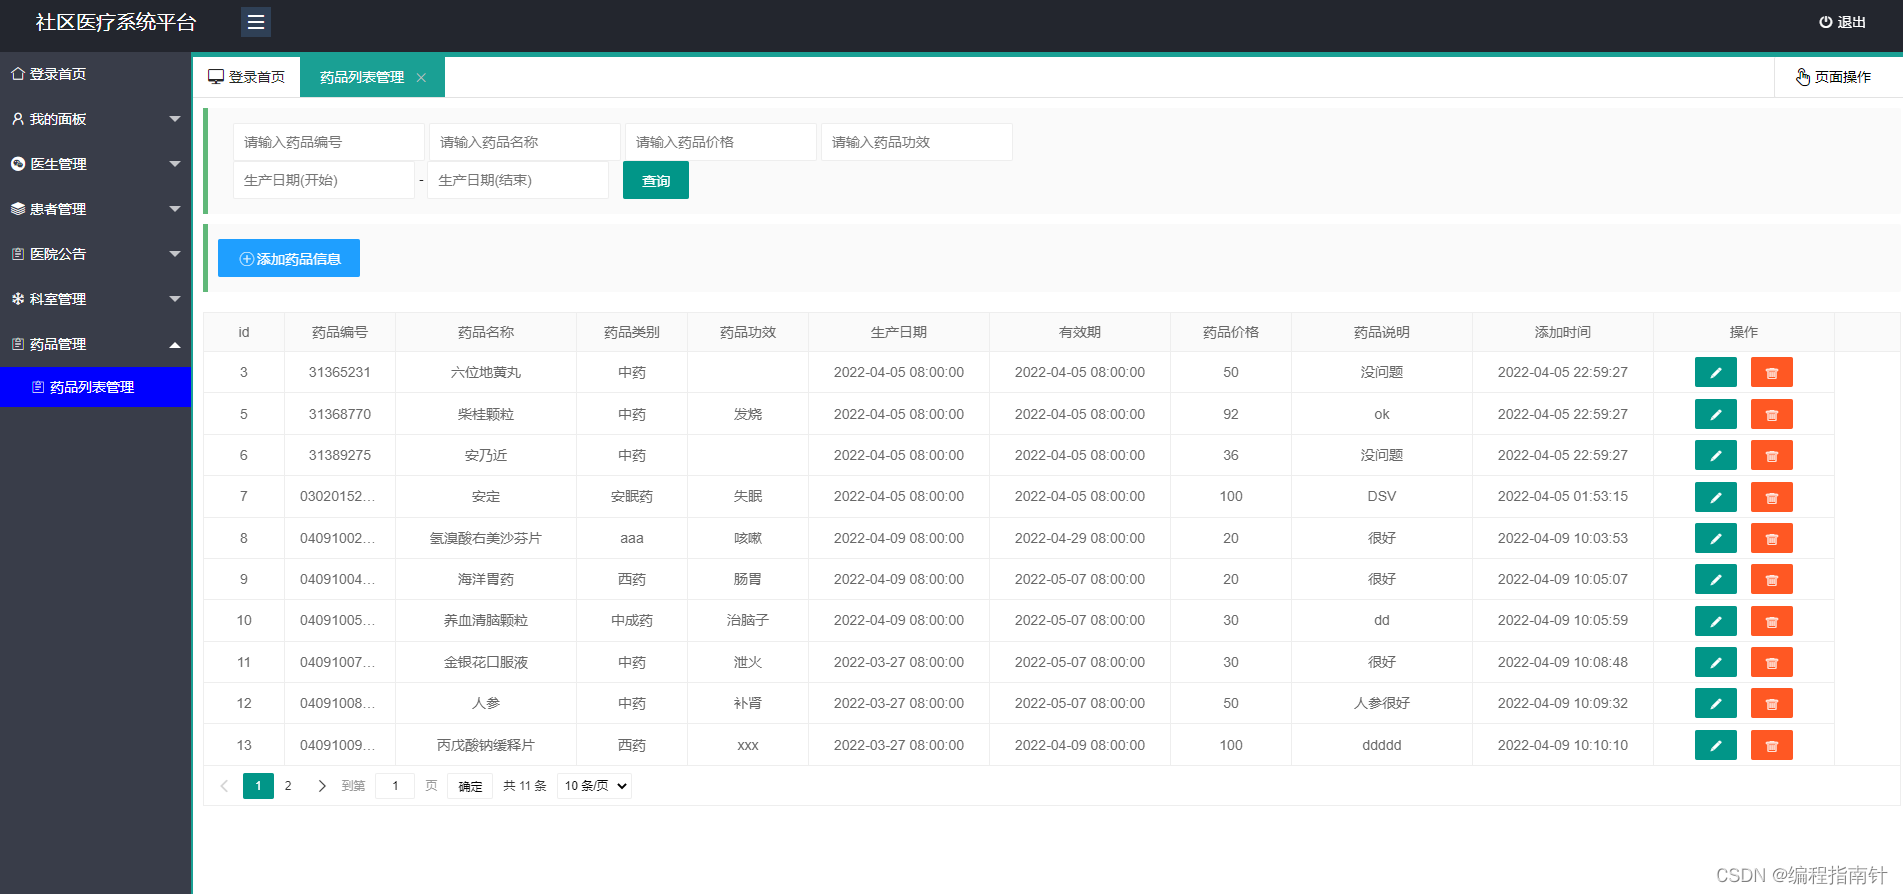
Task: Click the 药品编号 column header
Action: coord(340,332)
